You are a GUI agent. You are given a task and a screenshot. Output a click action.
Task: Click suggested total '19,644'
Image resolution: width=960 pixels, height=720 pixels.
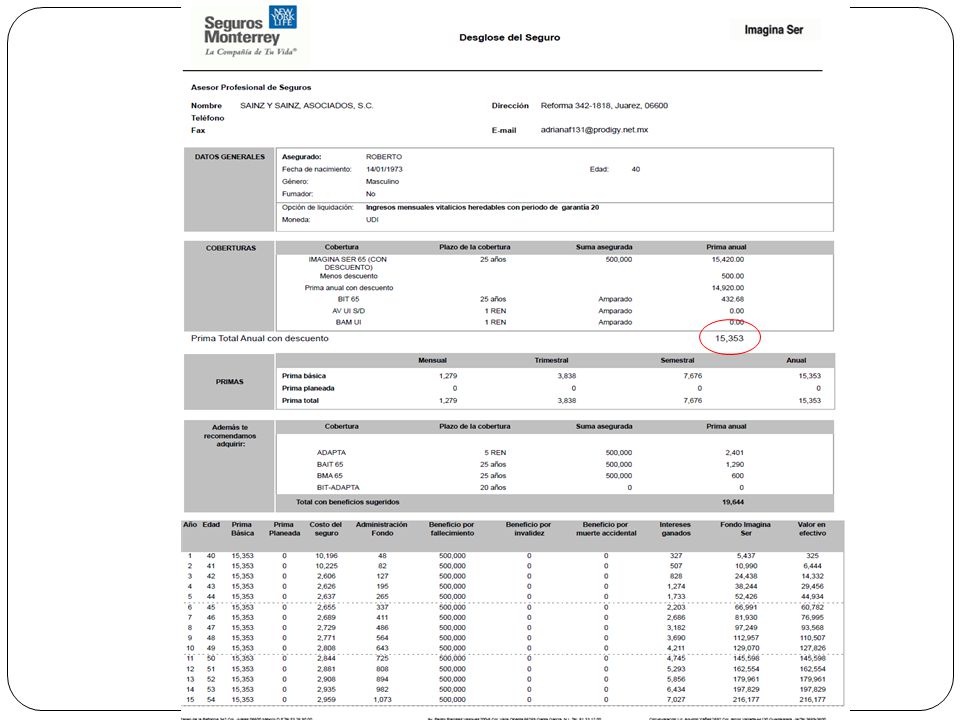[733, 502]
